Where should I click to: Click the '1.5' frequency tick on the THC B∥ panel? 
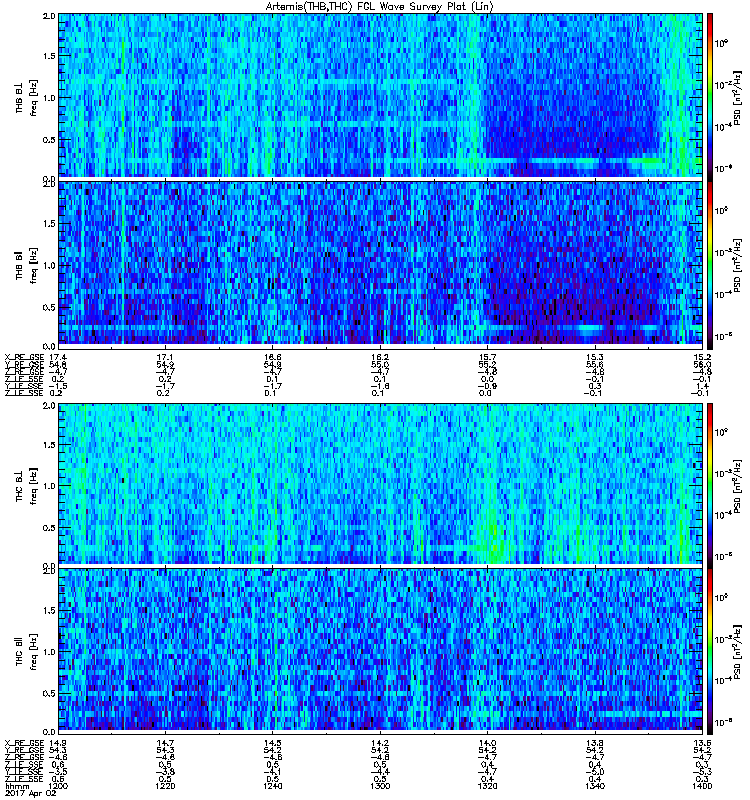pyautogui.click(x=49, y=610)
